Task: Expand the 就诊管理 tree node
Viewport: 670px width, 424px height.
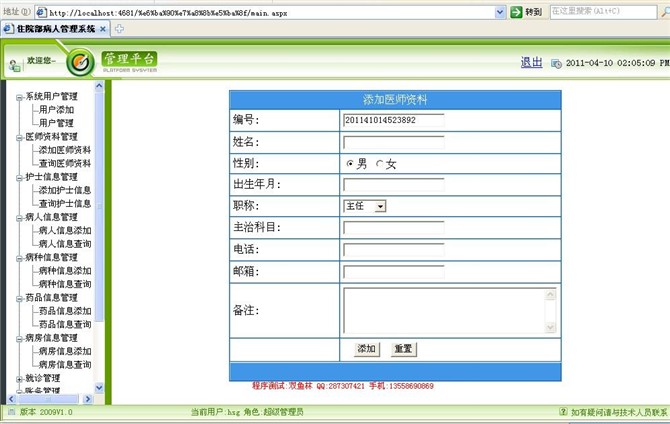Action: point(19,379)
